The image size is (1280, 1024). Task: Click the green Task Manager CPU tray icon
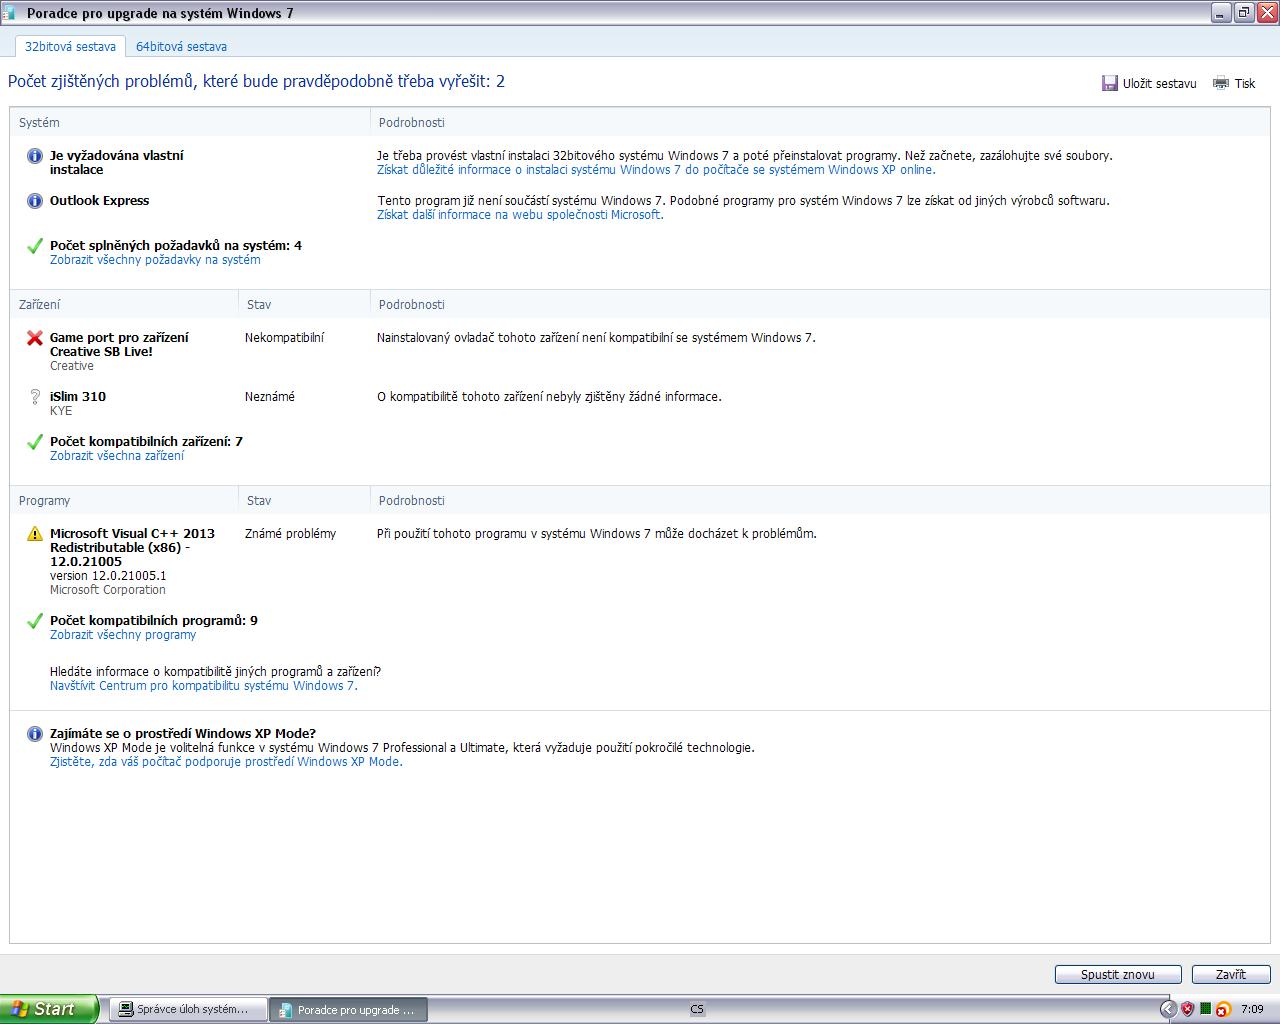click(x=1206, y=1009)
